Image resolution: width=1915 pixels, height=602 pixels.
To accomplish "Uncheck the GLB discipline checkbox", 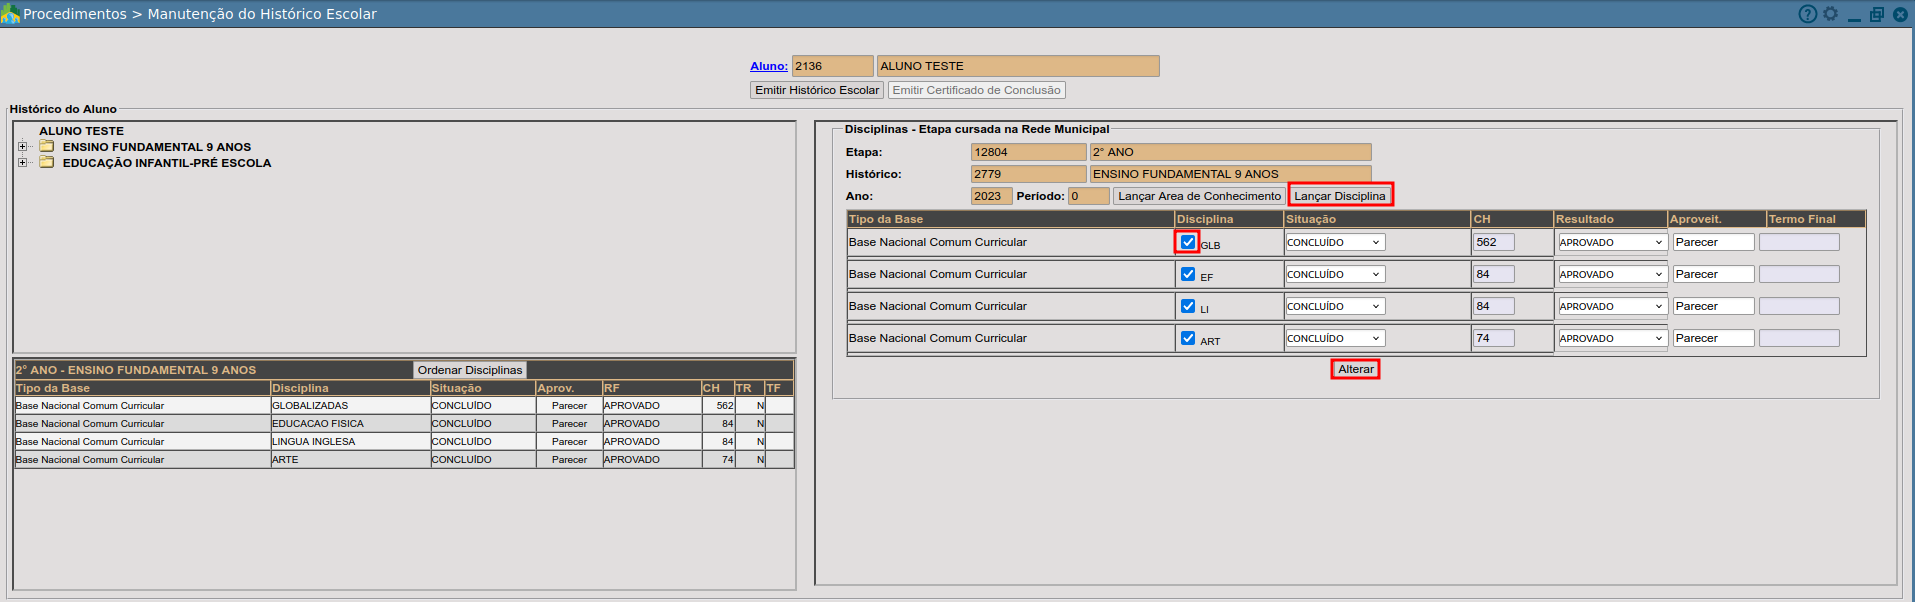I will pos(1188,242).
